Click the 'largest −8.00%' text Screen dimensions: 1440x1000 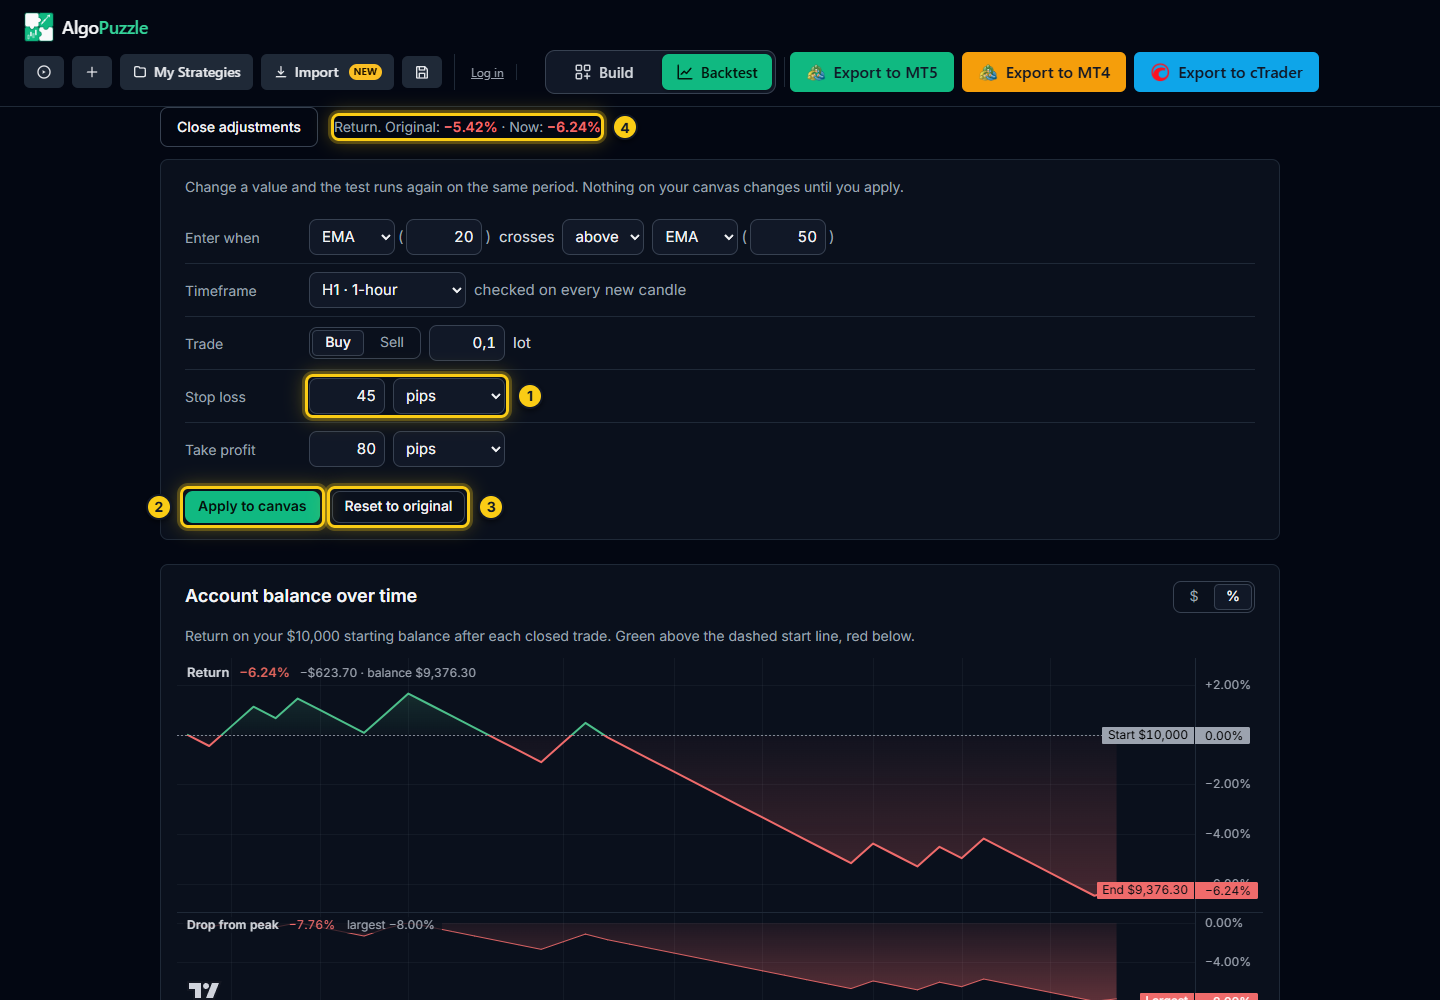pos(390,925)
